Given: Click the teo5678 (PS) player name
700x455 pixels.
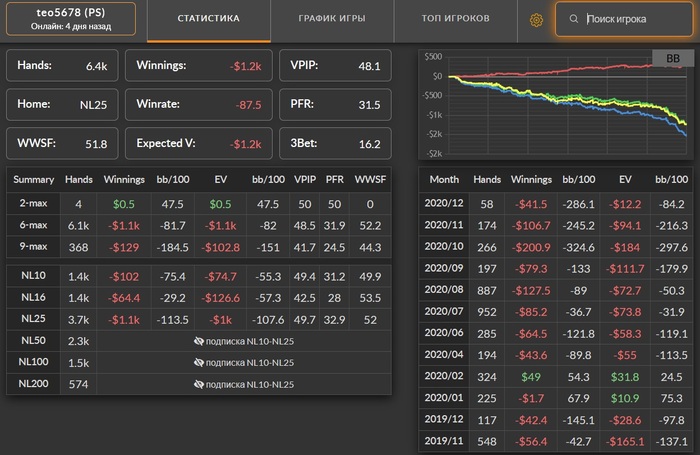Looking at the screenshot, I should (x=70, y=12).
